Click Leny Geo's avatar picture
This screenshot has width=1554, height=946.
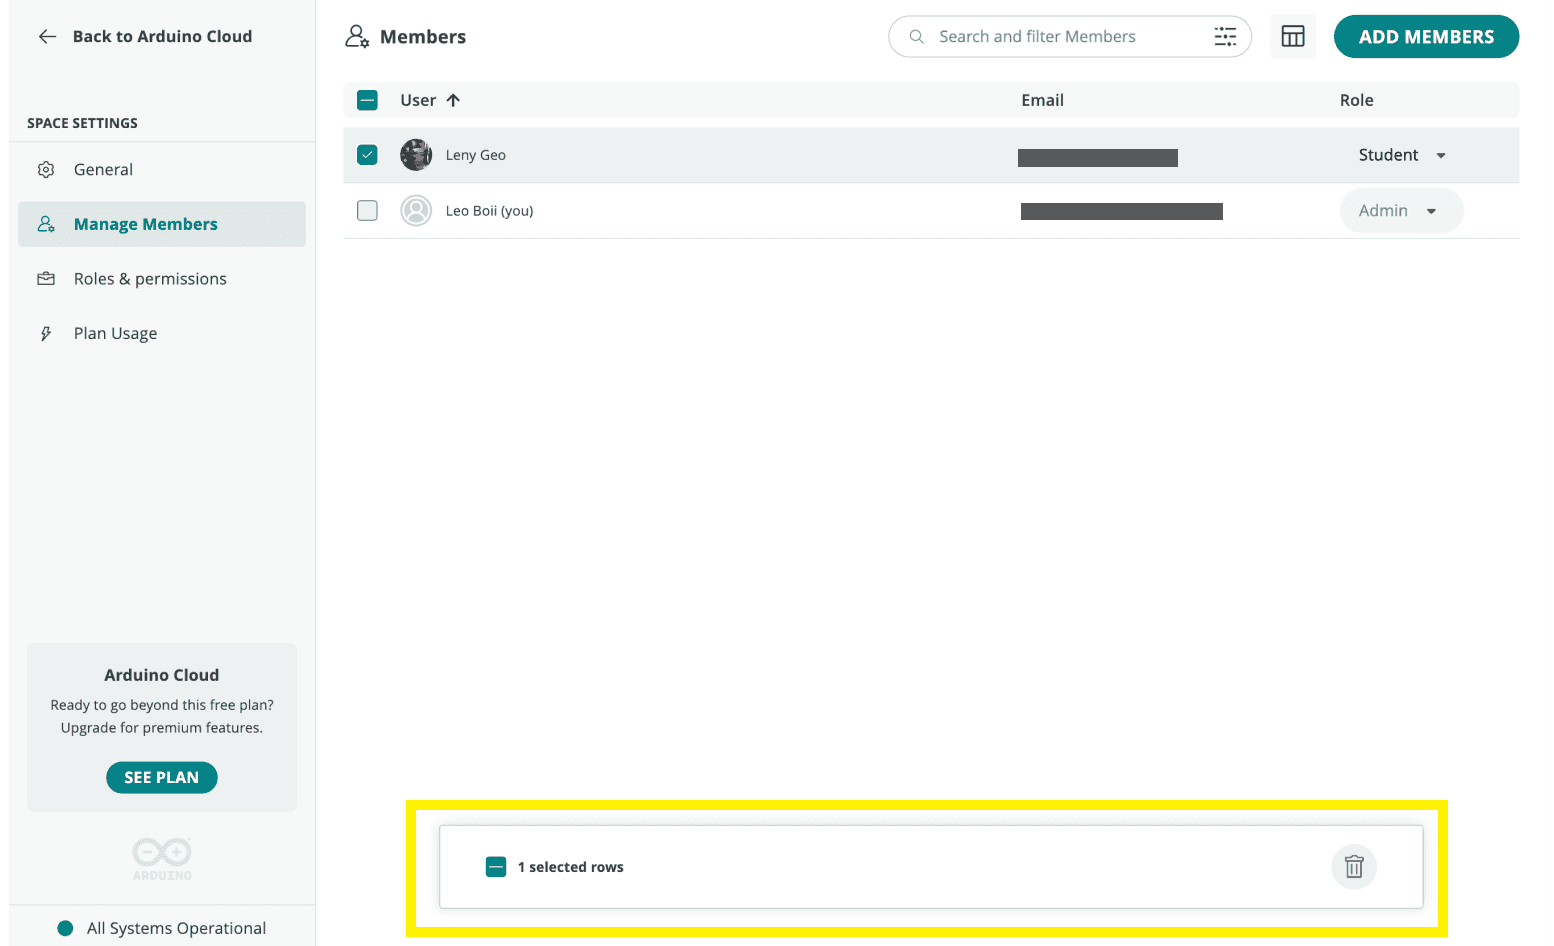(416, 155)
